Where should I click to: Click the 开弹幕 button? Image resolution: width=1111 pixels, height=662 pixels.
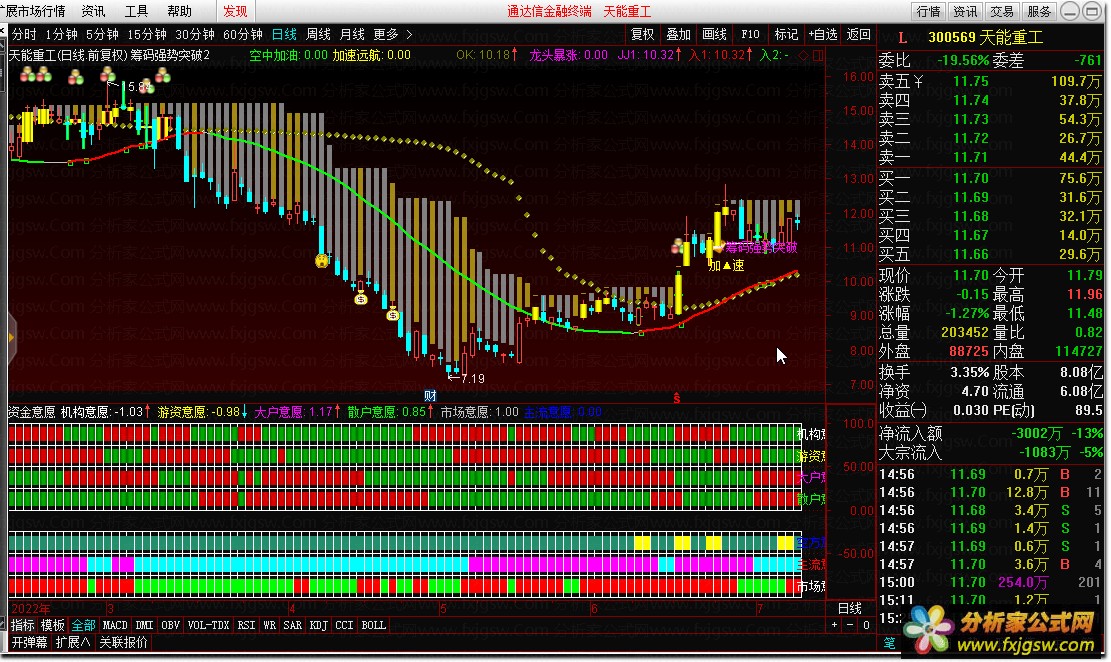click(x=30, y=643)
